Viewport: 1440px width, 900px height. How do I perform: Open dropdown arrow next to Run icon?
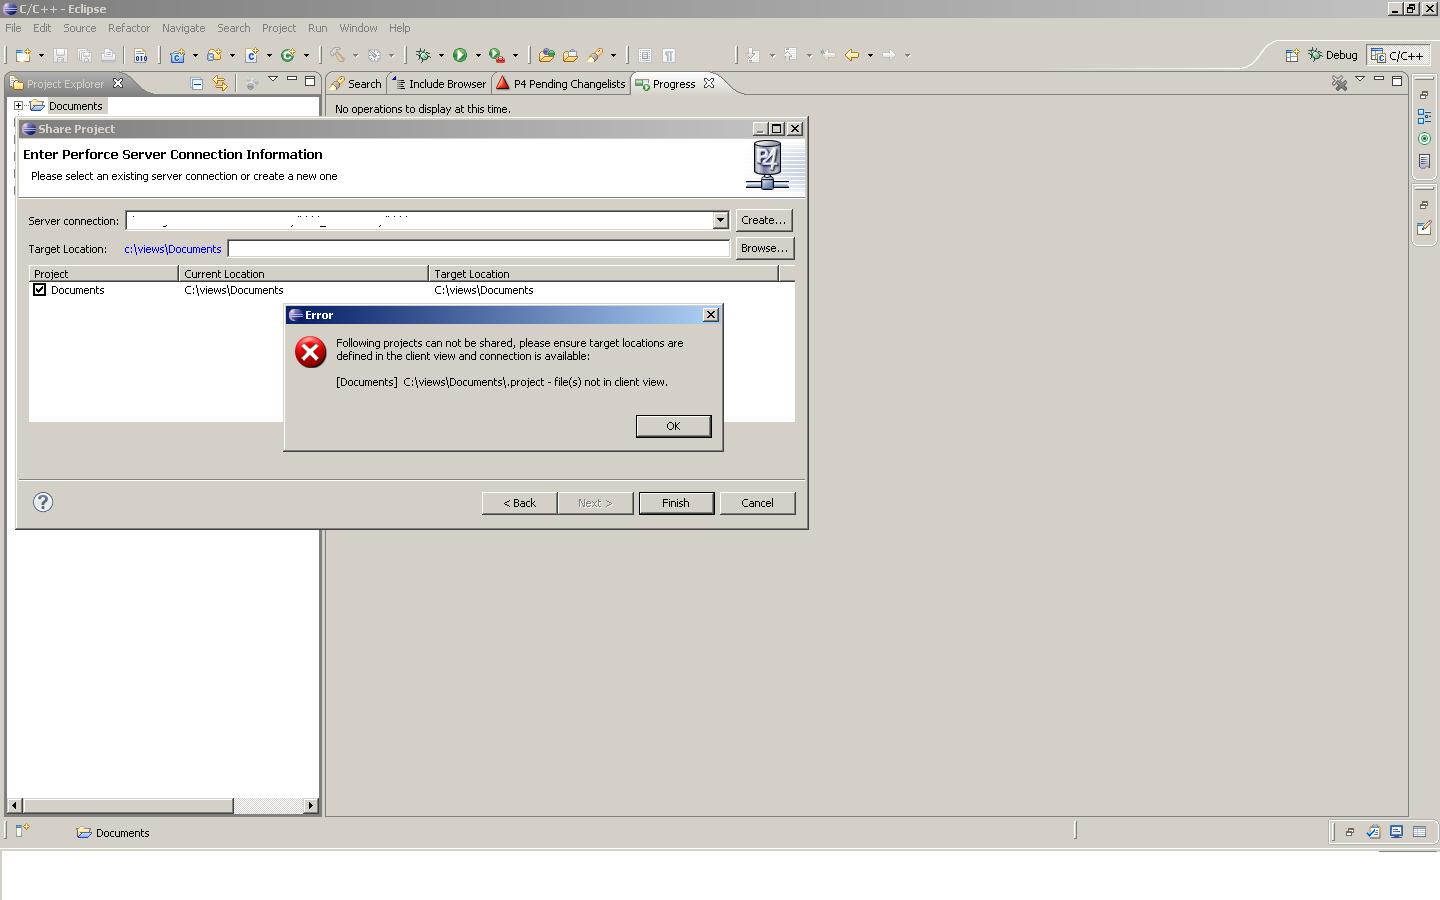coord(478,55)
